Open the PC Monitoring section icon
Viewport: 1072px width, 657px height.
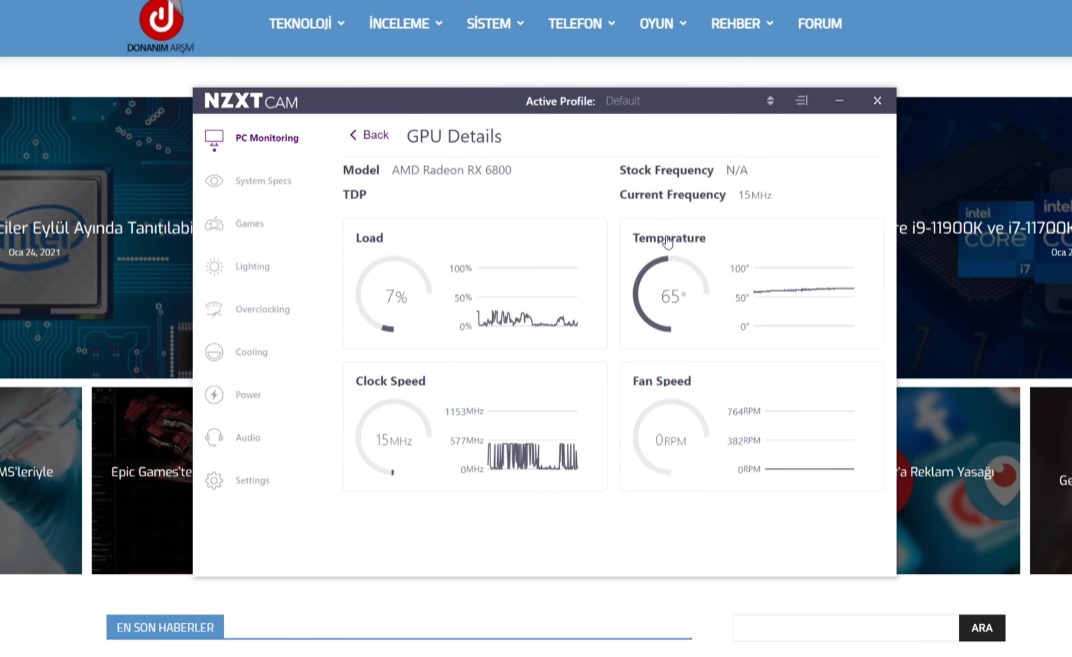point(214,139)
